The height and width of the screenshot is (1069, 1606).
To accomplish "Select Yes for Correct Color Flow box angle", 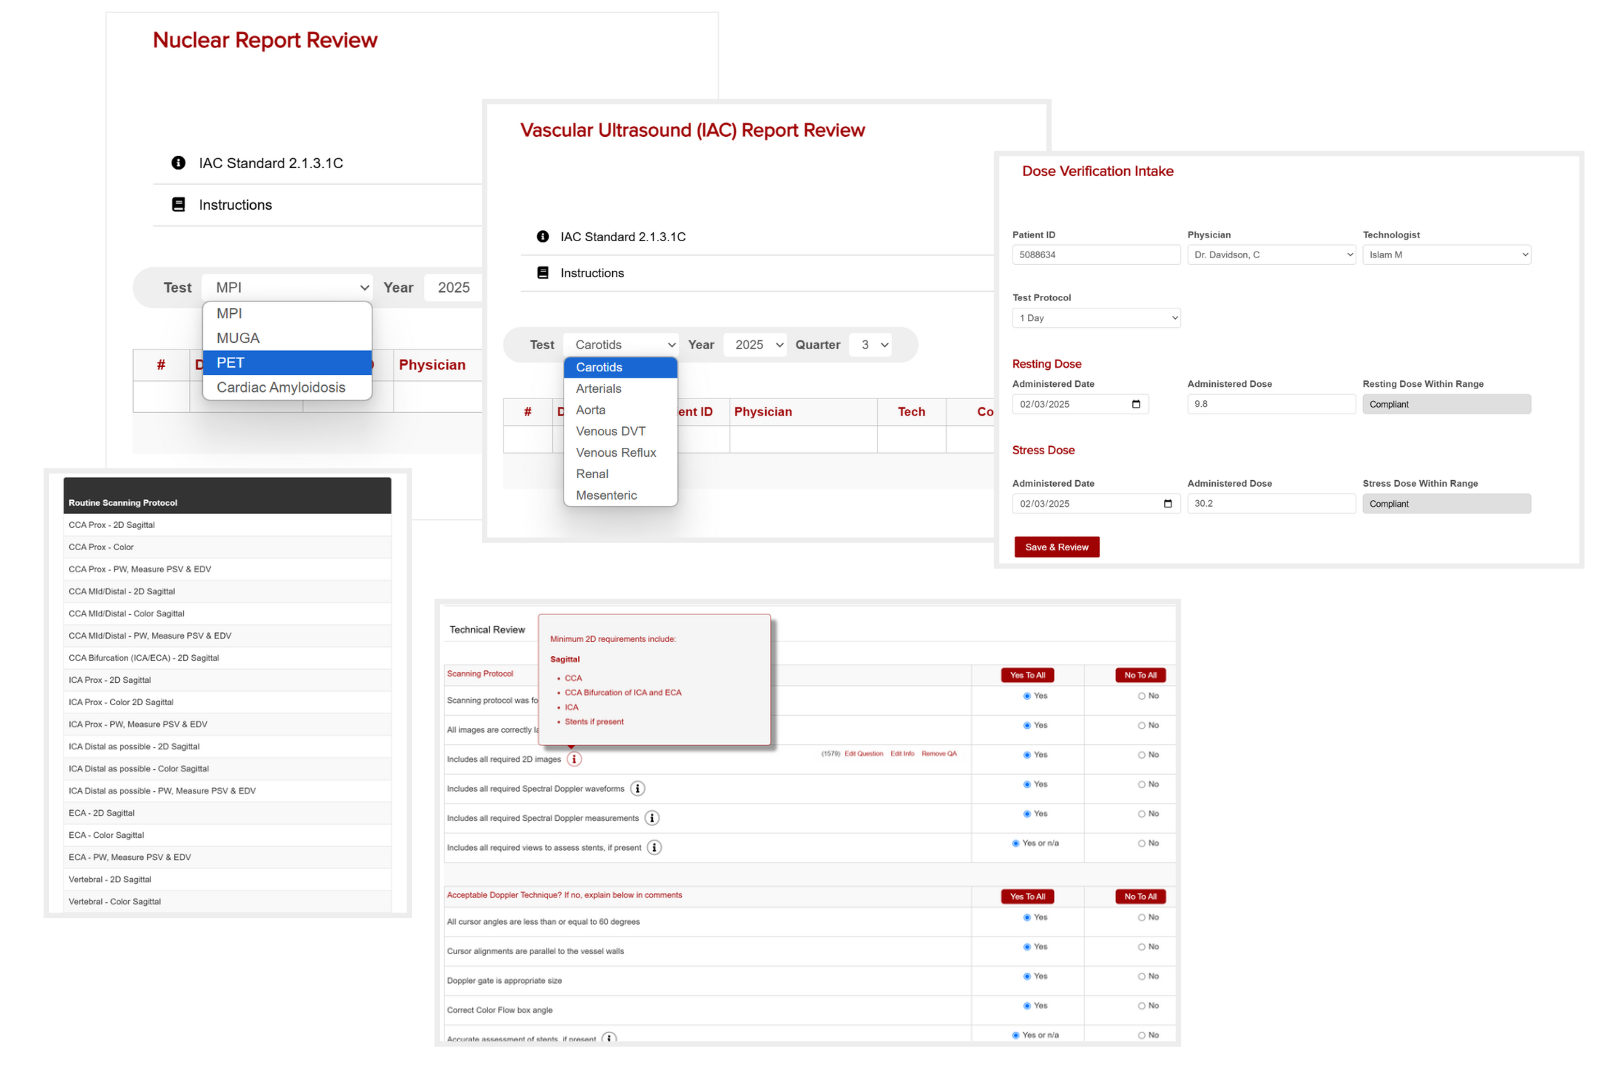I will 1027,1006.
